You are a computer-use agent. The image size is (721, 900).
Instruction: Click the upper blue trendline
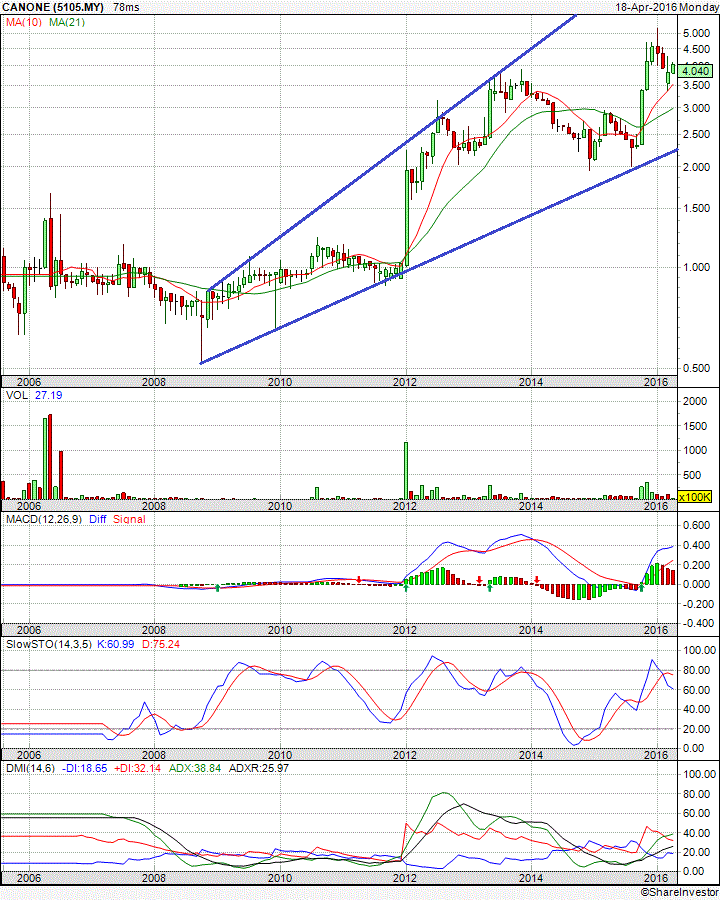pos(391,153)
